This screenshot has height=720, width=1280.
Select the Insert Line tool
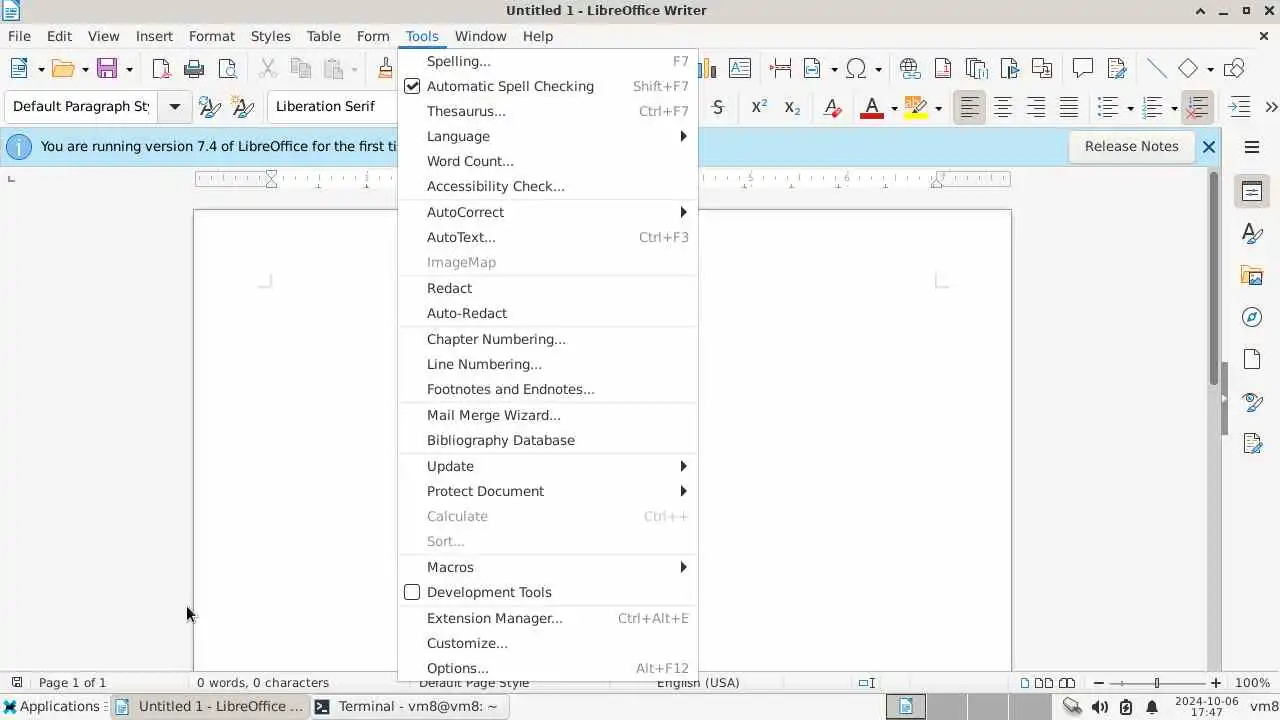[1157, 68]
